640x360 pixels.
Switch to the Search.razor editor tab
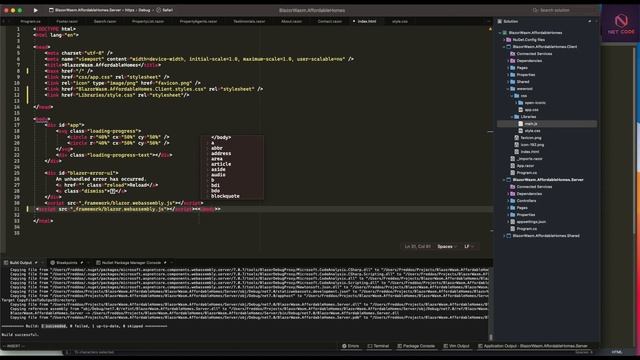click(105, 22)
